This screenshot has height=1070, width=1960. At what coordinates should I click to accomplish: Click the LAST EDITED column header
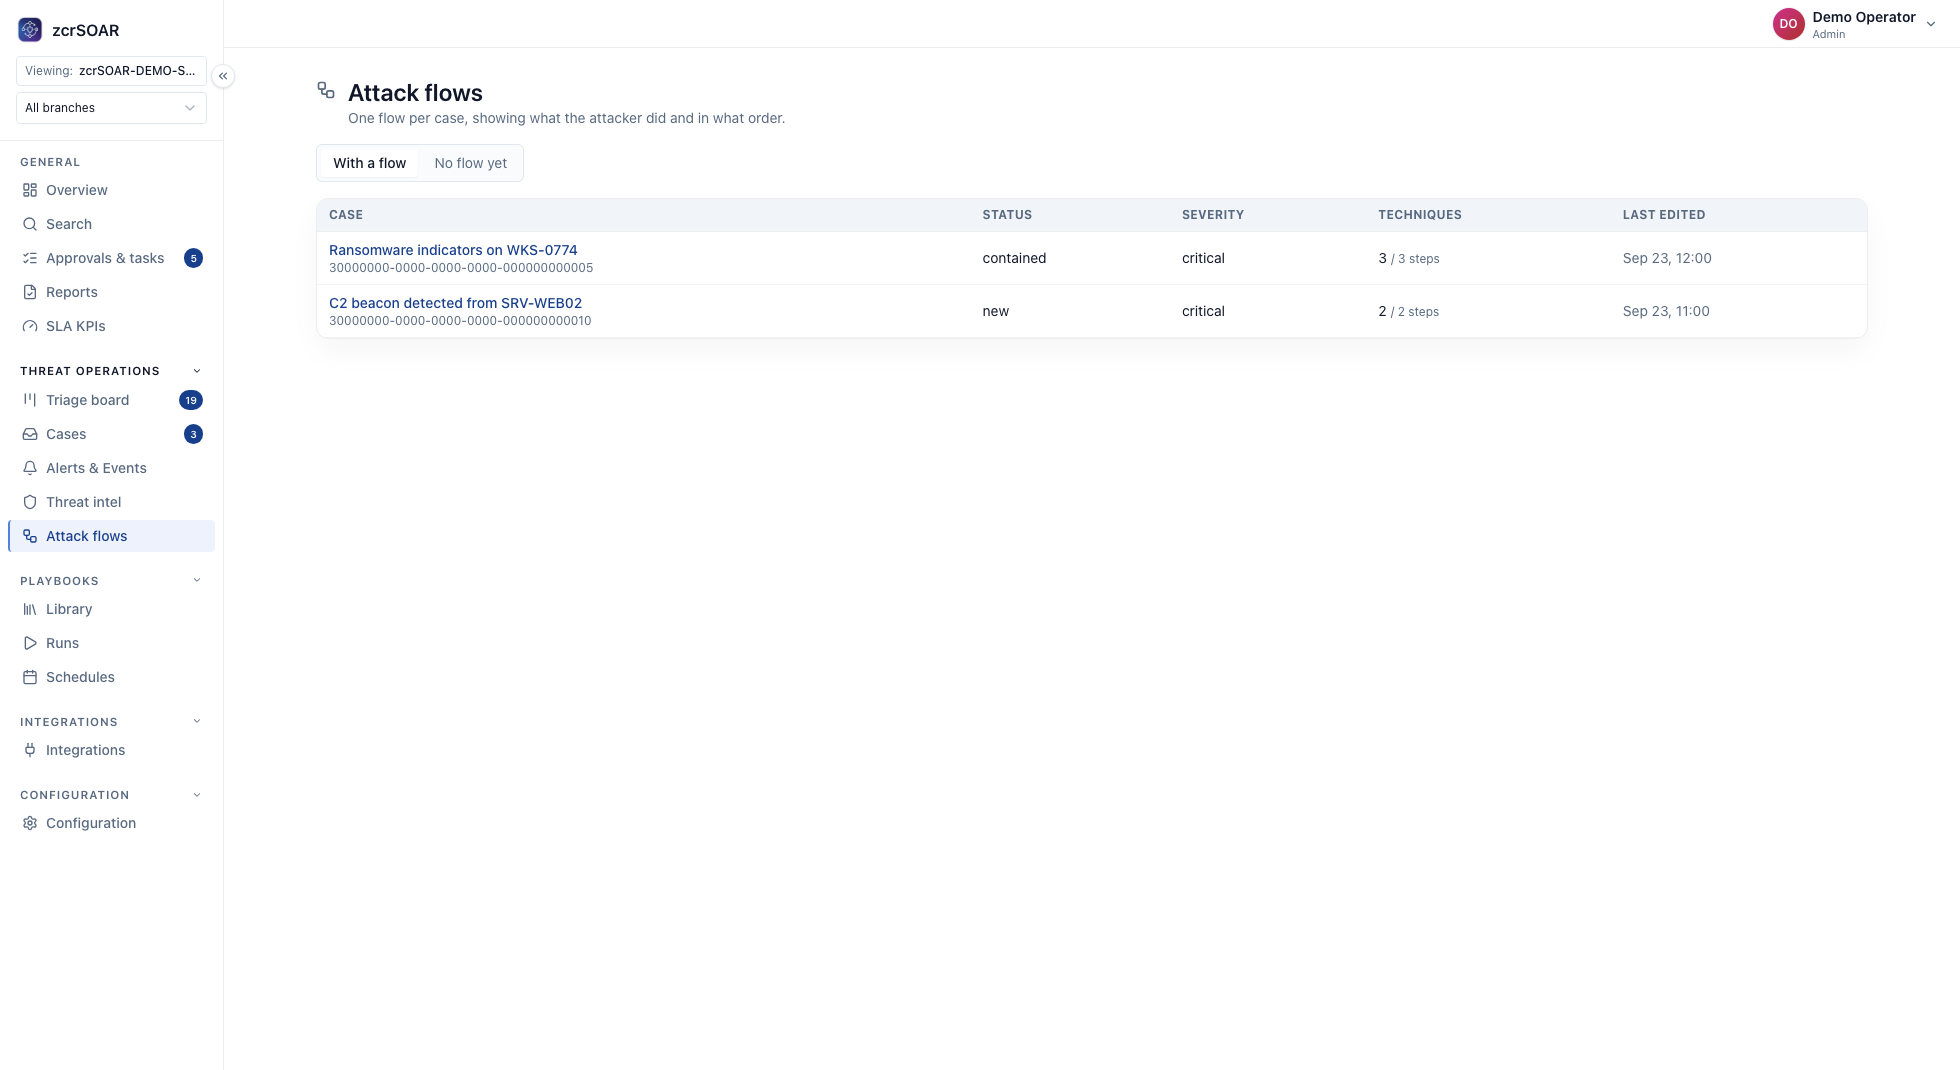pos(1664,215)
